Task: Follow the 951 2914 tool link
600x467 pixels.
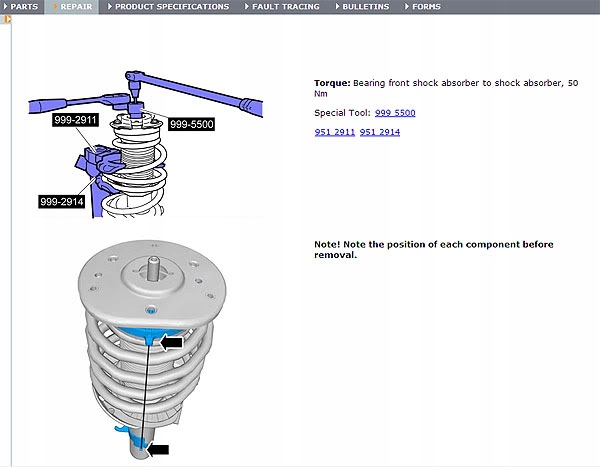Action: [380, 132]
